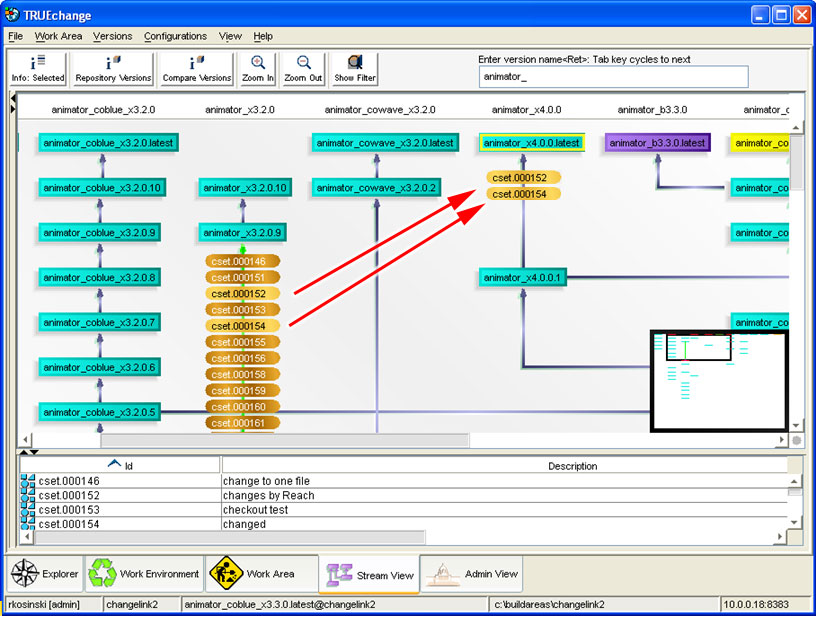This screenshot has width=816, height=617.
Task: Select the highlighted animator_x4.0.0.latest node
Action: (x=531, y=143)
